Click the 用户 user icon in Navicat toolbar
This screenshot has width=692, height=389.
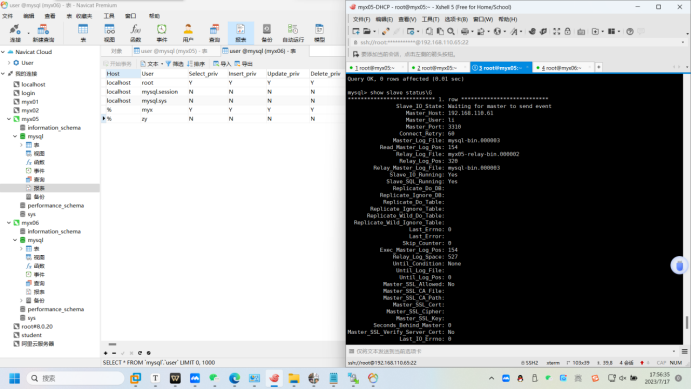click(188, 33)
